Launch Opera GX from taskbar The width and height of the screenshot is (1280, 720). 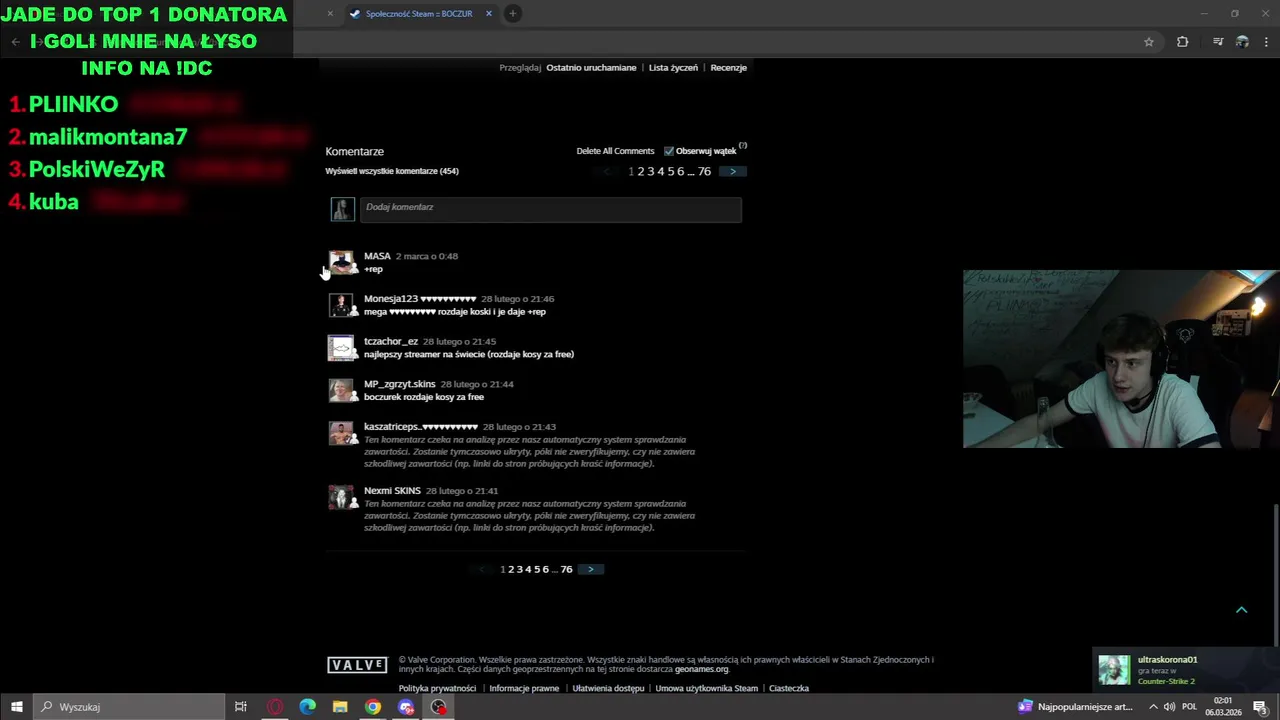(275, 707)
